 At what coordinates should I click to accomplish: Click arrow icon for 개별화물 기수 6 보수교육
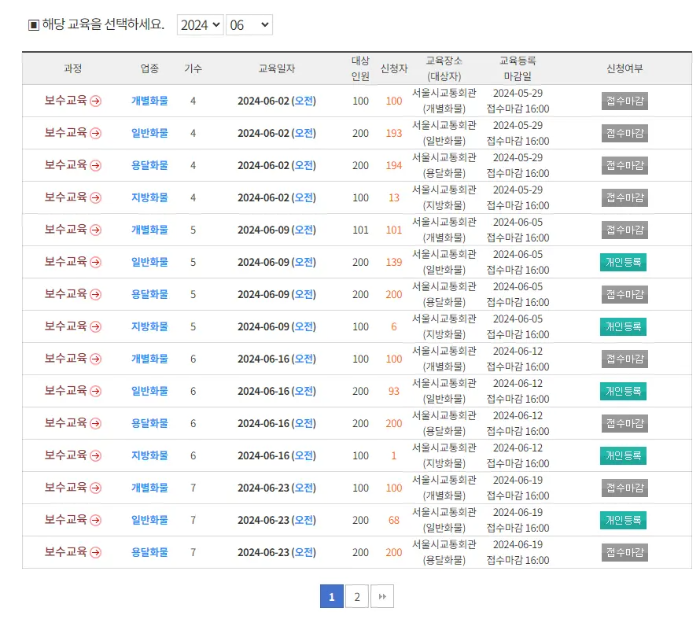point(96,359)
